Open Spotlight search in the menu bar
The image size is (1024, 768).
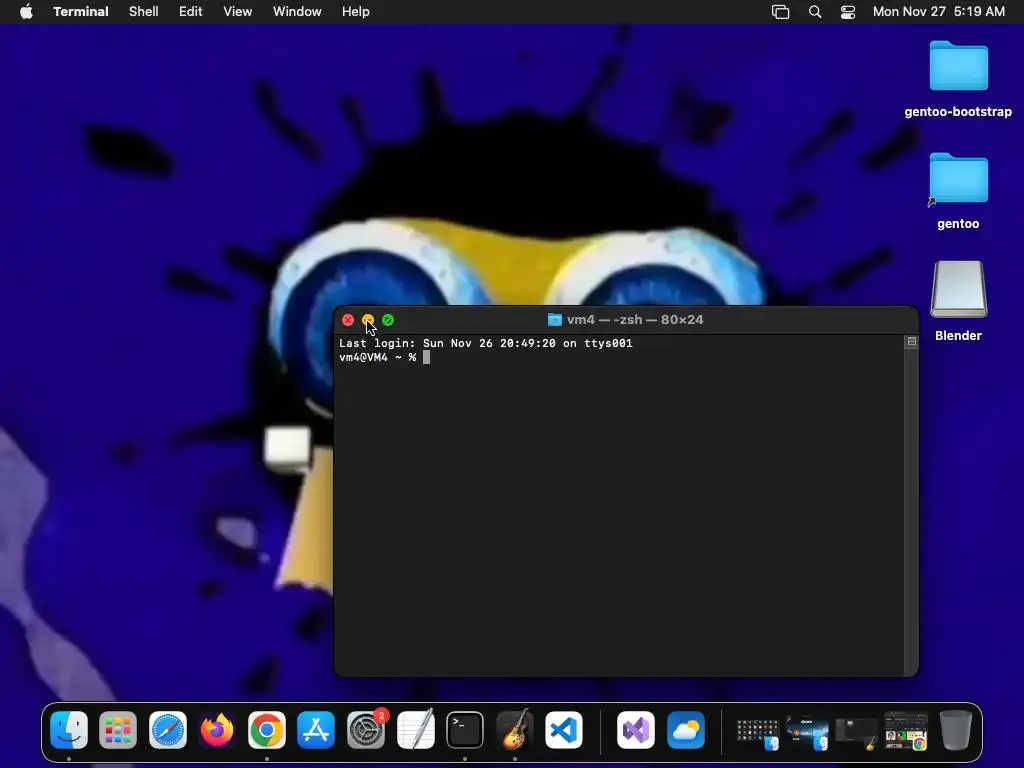tap(815, 12)
